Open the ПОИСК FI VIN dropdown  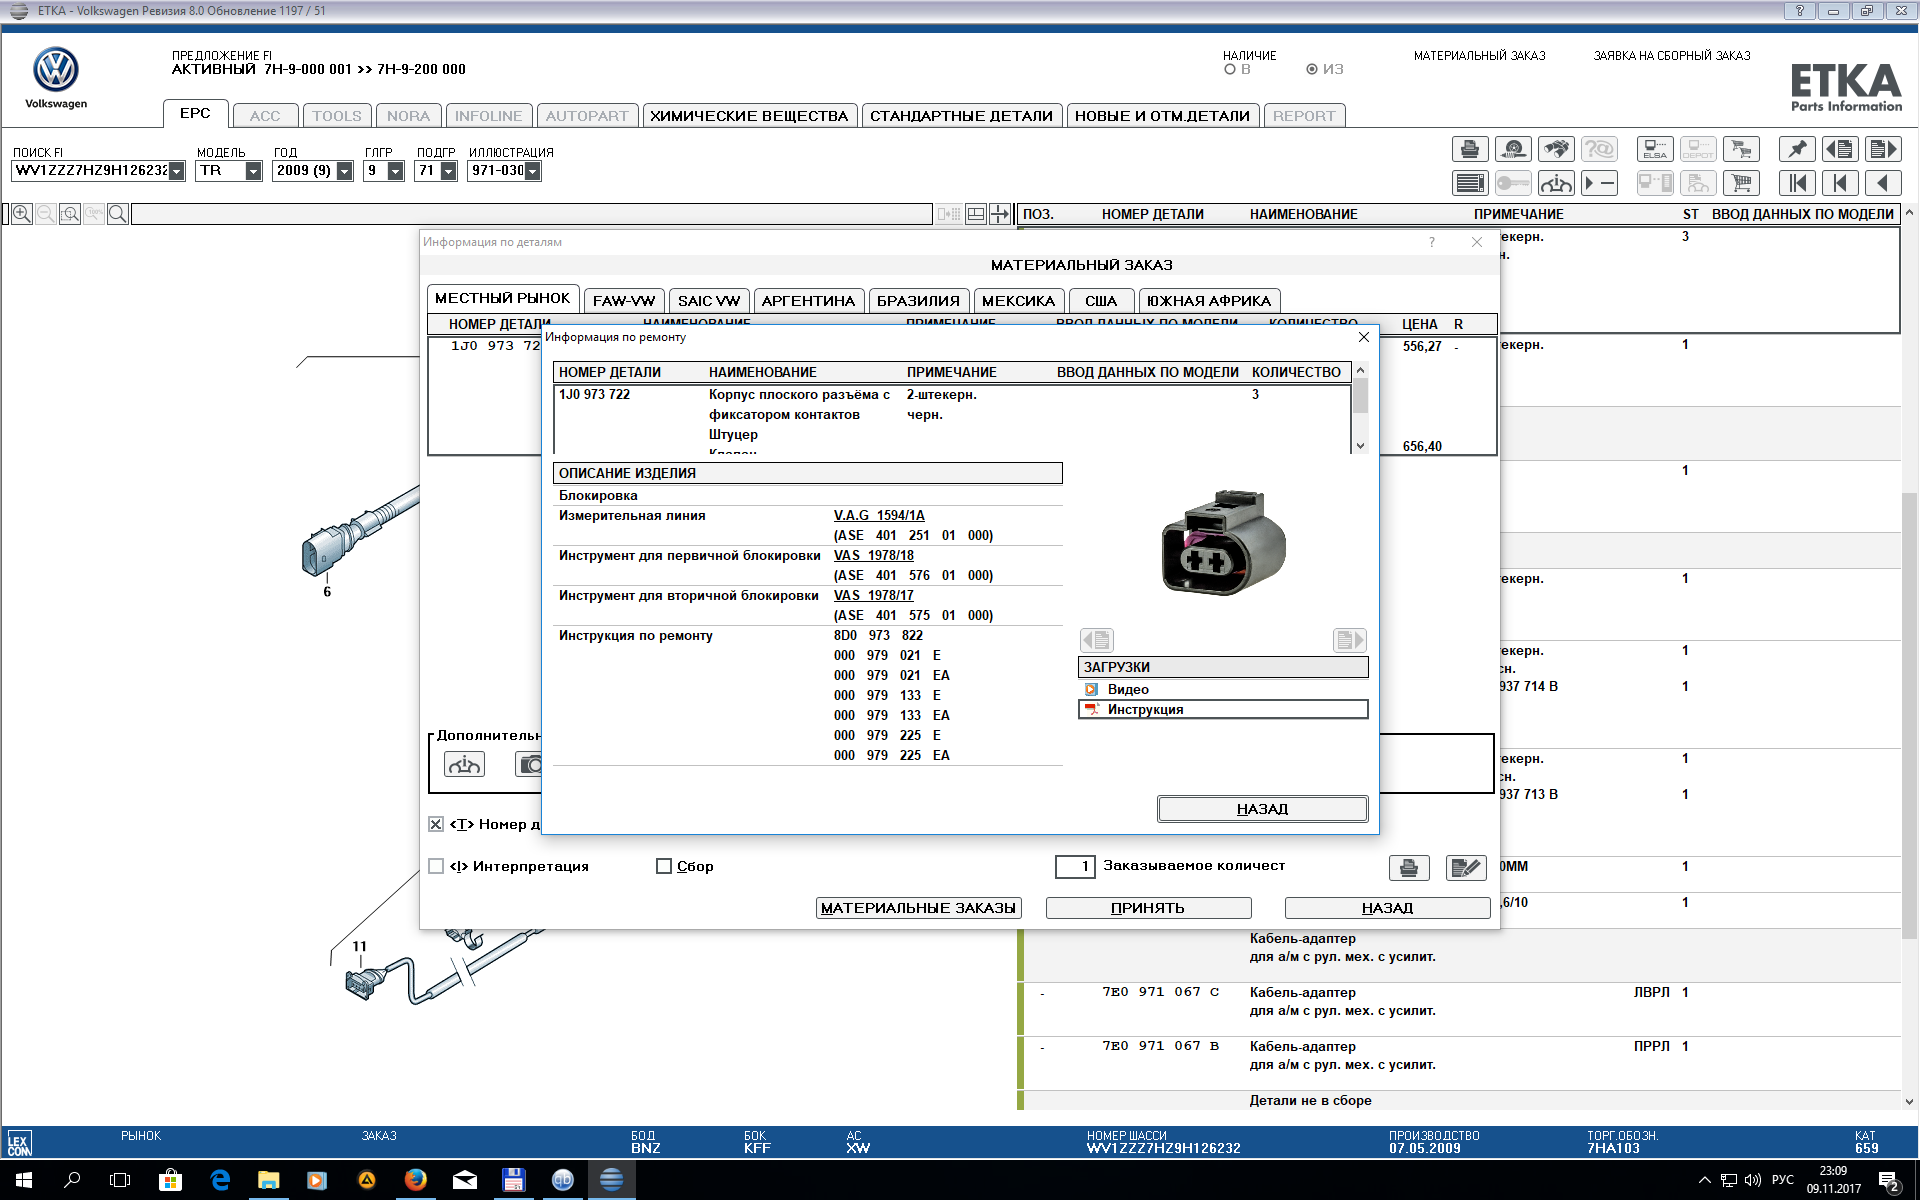click(177, 171)
